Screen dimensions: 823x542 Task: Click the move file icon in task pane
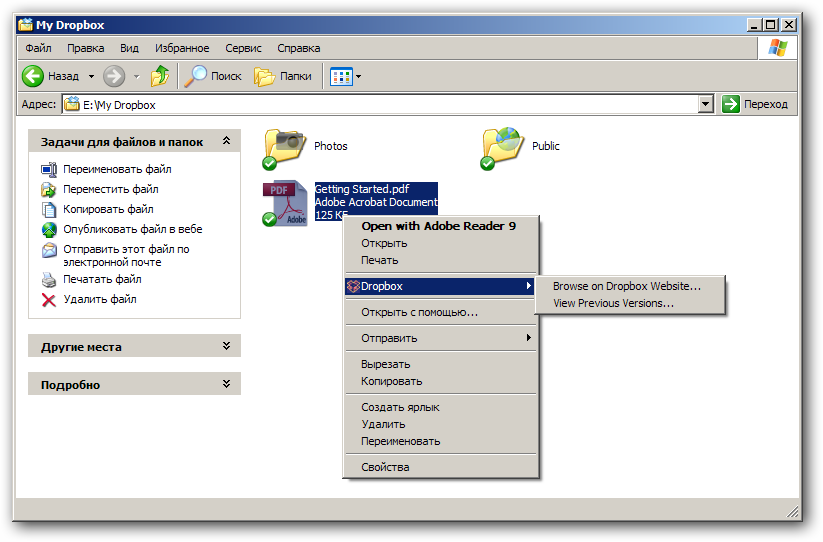pos(49,189)
